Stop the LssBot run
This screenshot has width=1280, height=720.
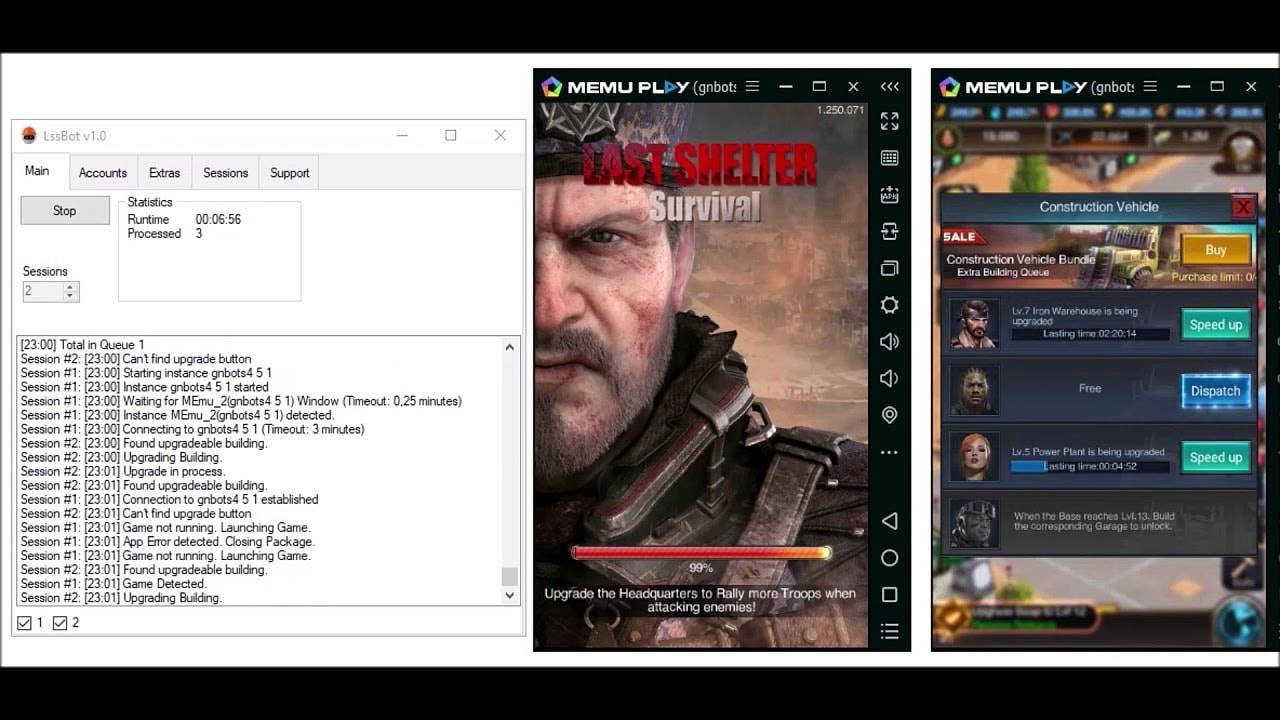[65, 211]
